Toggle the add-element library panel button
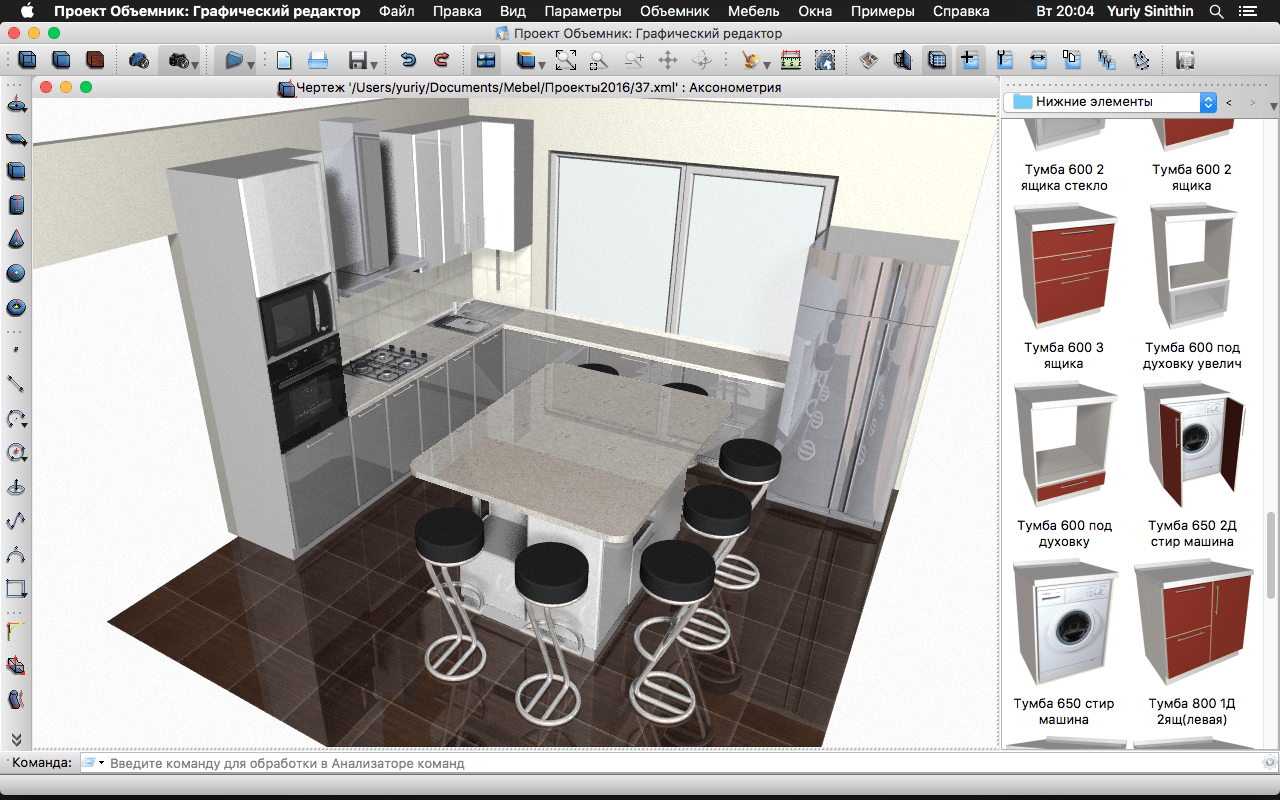Image resolution: width=1280 pixels, height=800 pixels. (969, 60)
